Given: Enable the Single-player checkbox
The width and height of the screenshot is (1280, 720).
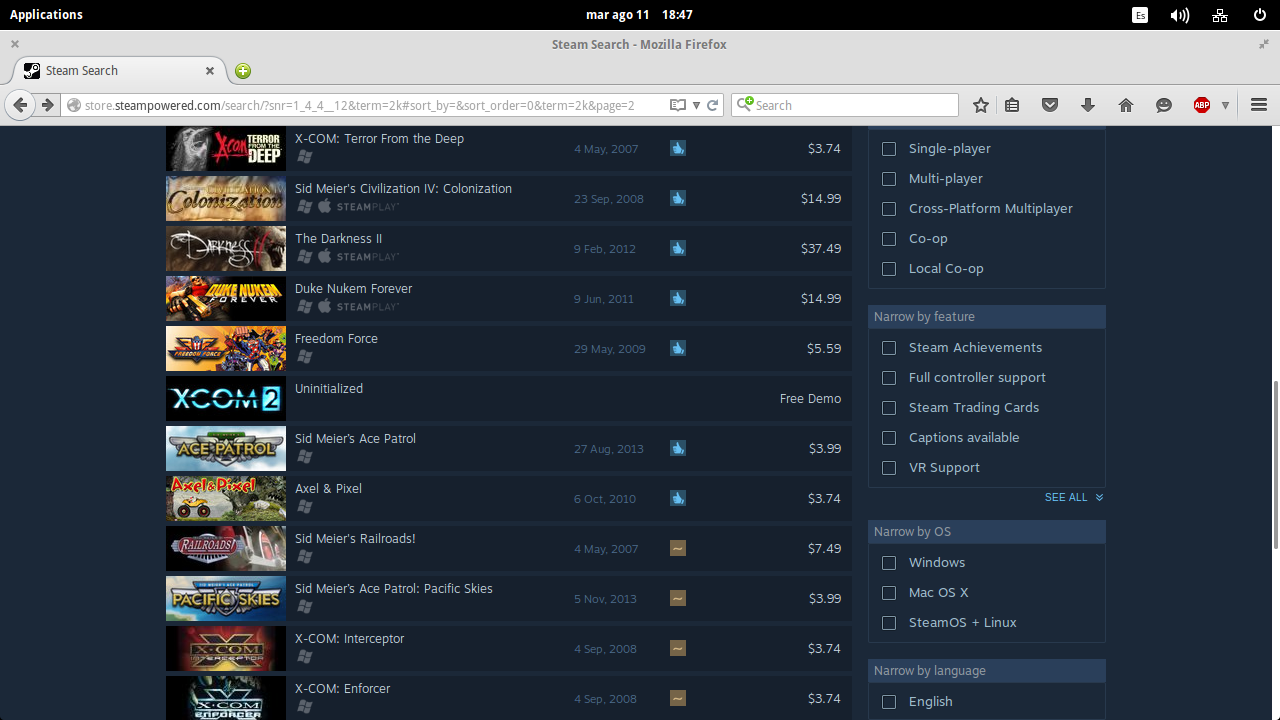Looking at the screenshot, I should pos(889,149).
